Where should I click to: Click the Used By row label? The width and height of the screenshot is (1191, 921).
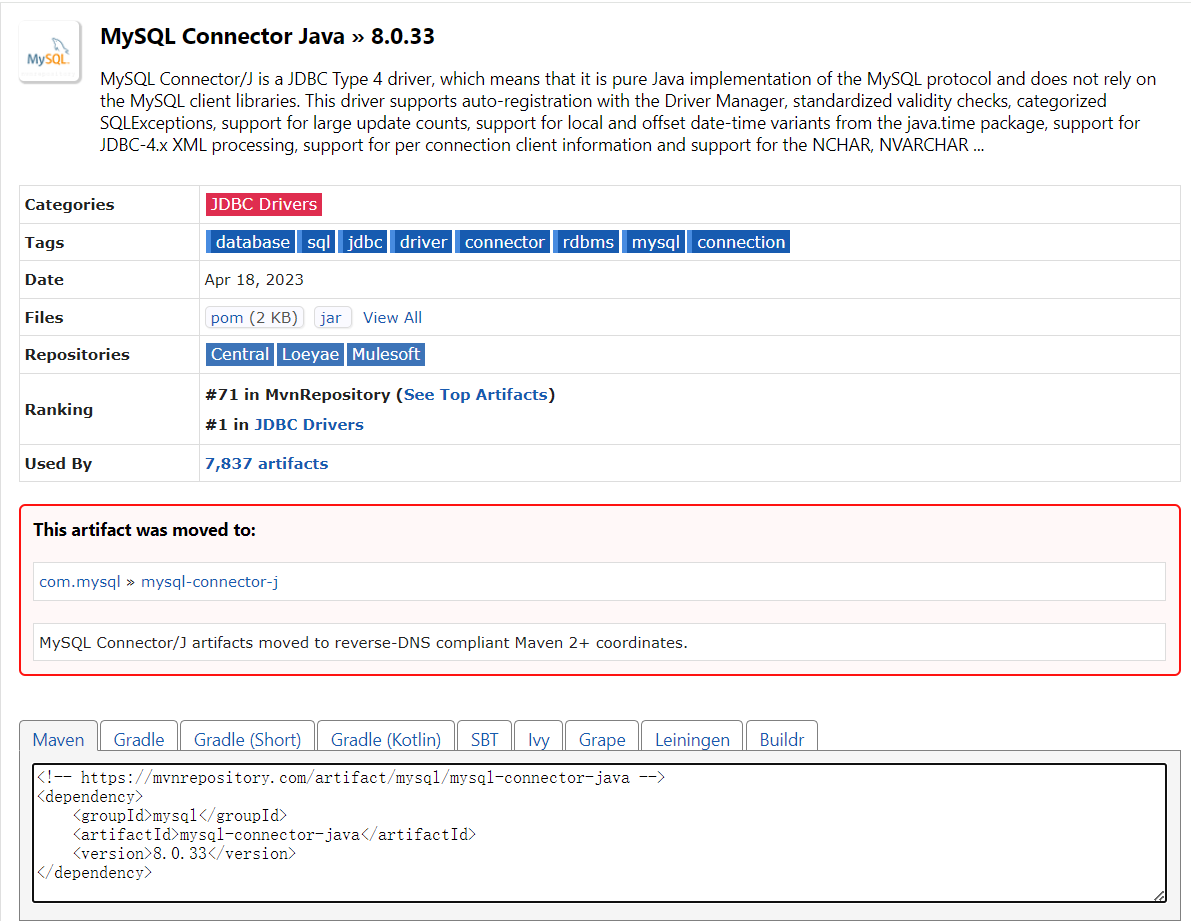tap(58, 463)
